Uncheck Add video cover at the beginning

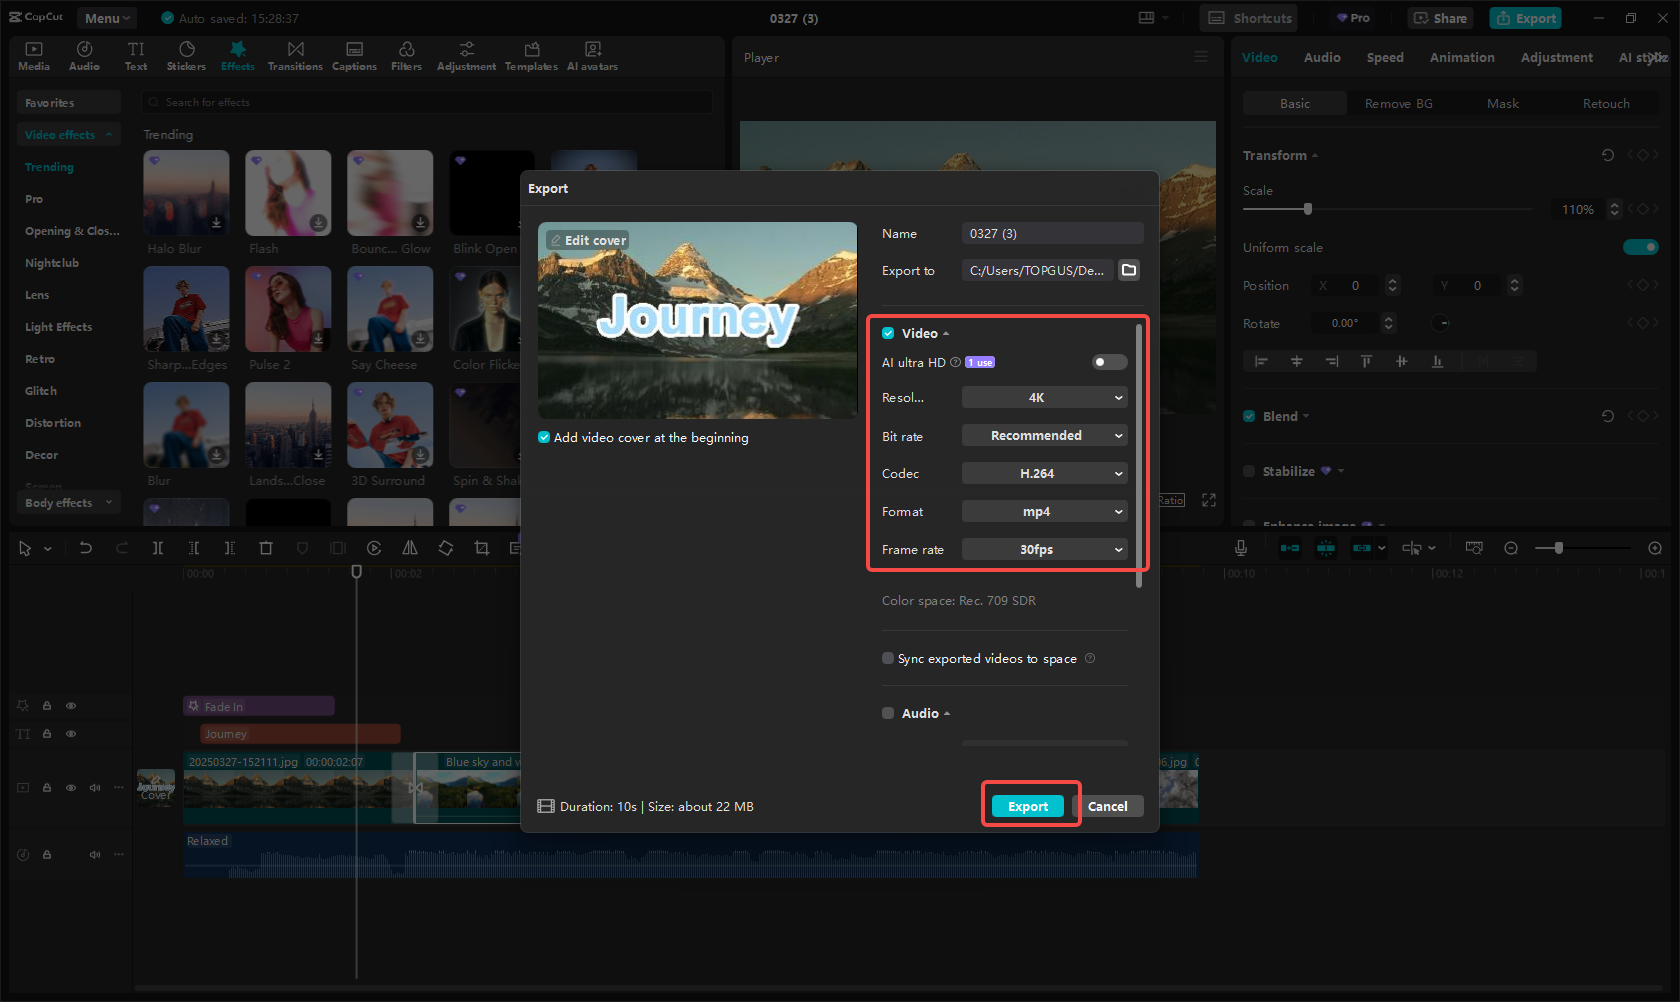coord(543,437)
